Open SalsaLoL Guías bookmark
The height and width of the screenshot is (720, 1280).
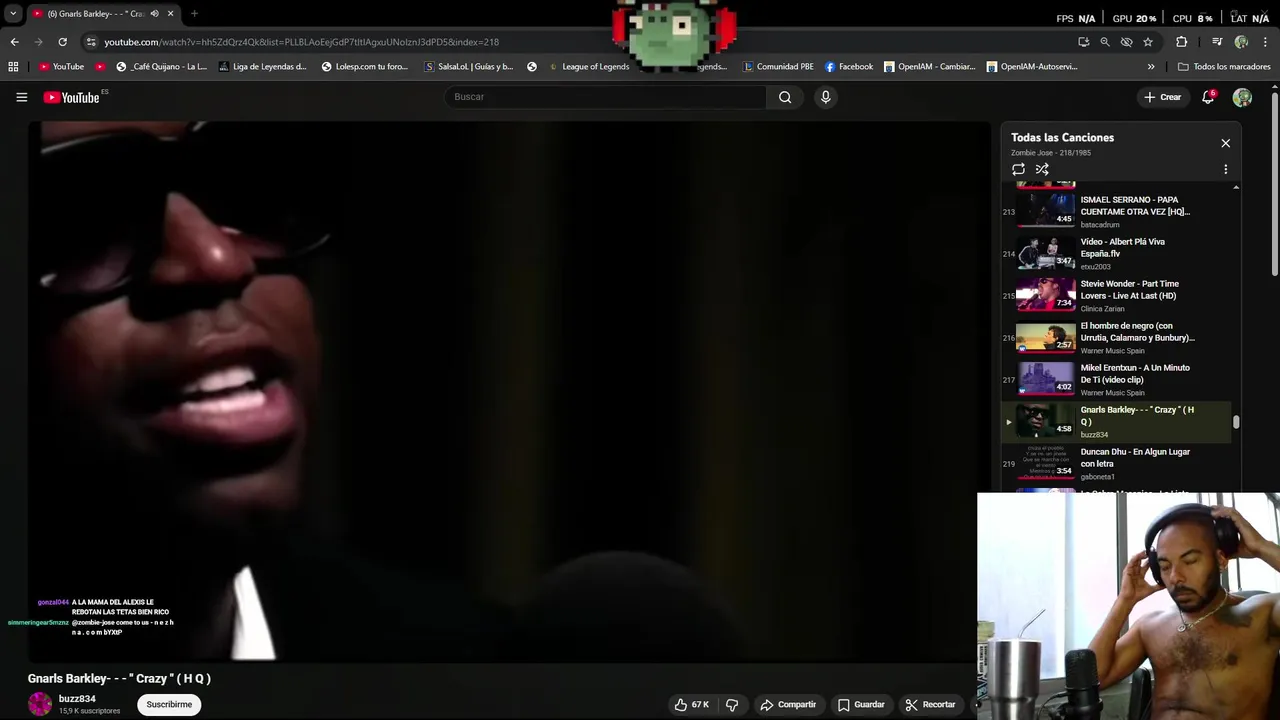click(468, 67)
